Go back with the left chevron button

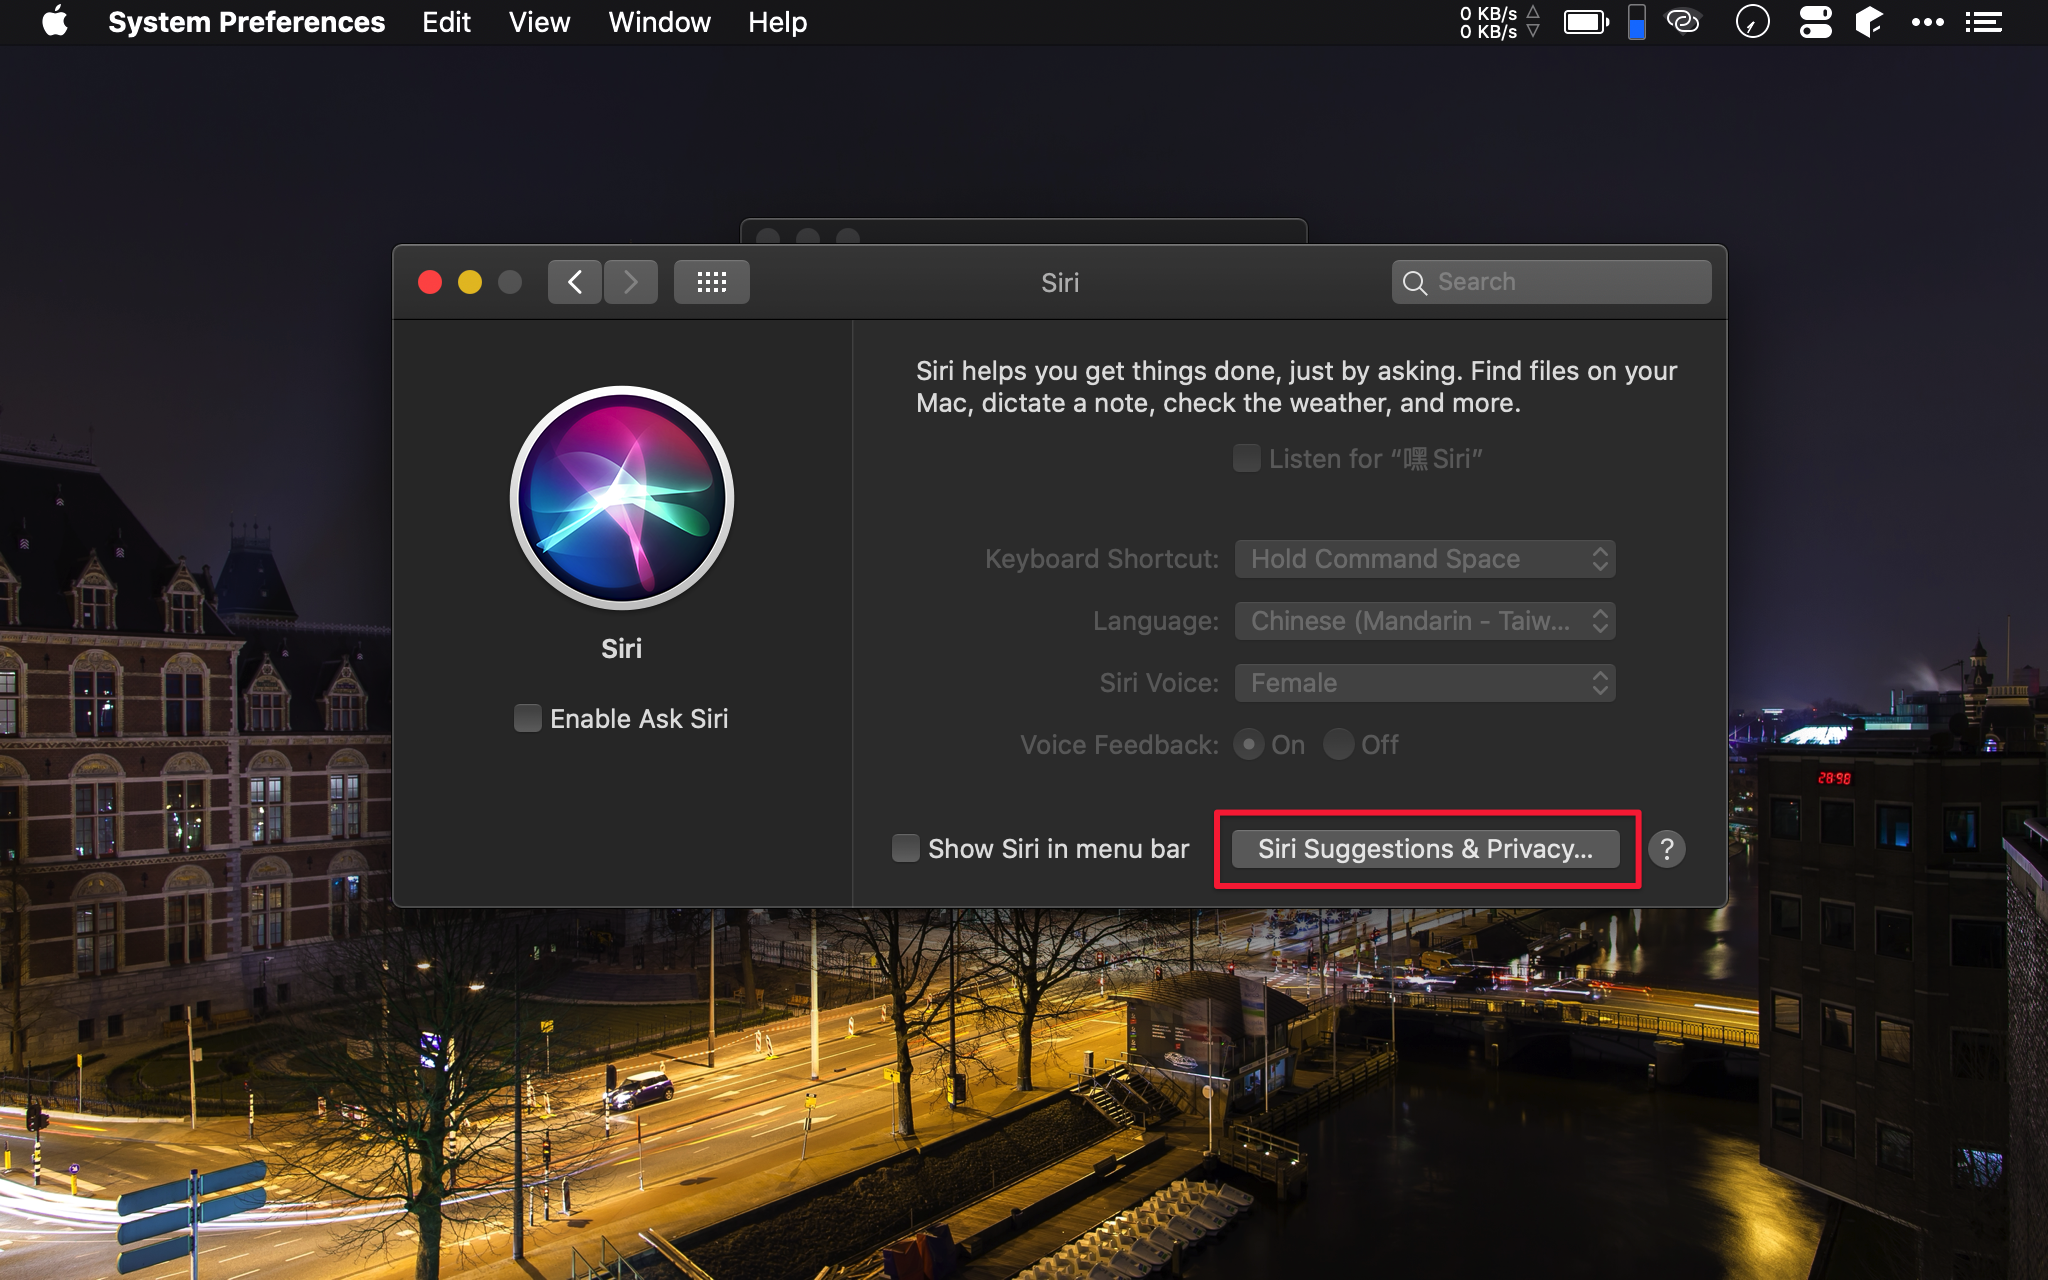coord(575,282)
